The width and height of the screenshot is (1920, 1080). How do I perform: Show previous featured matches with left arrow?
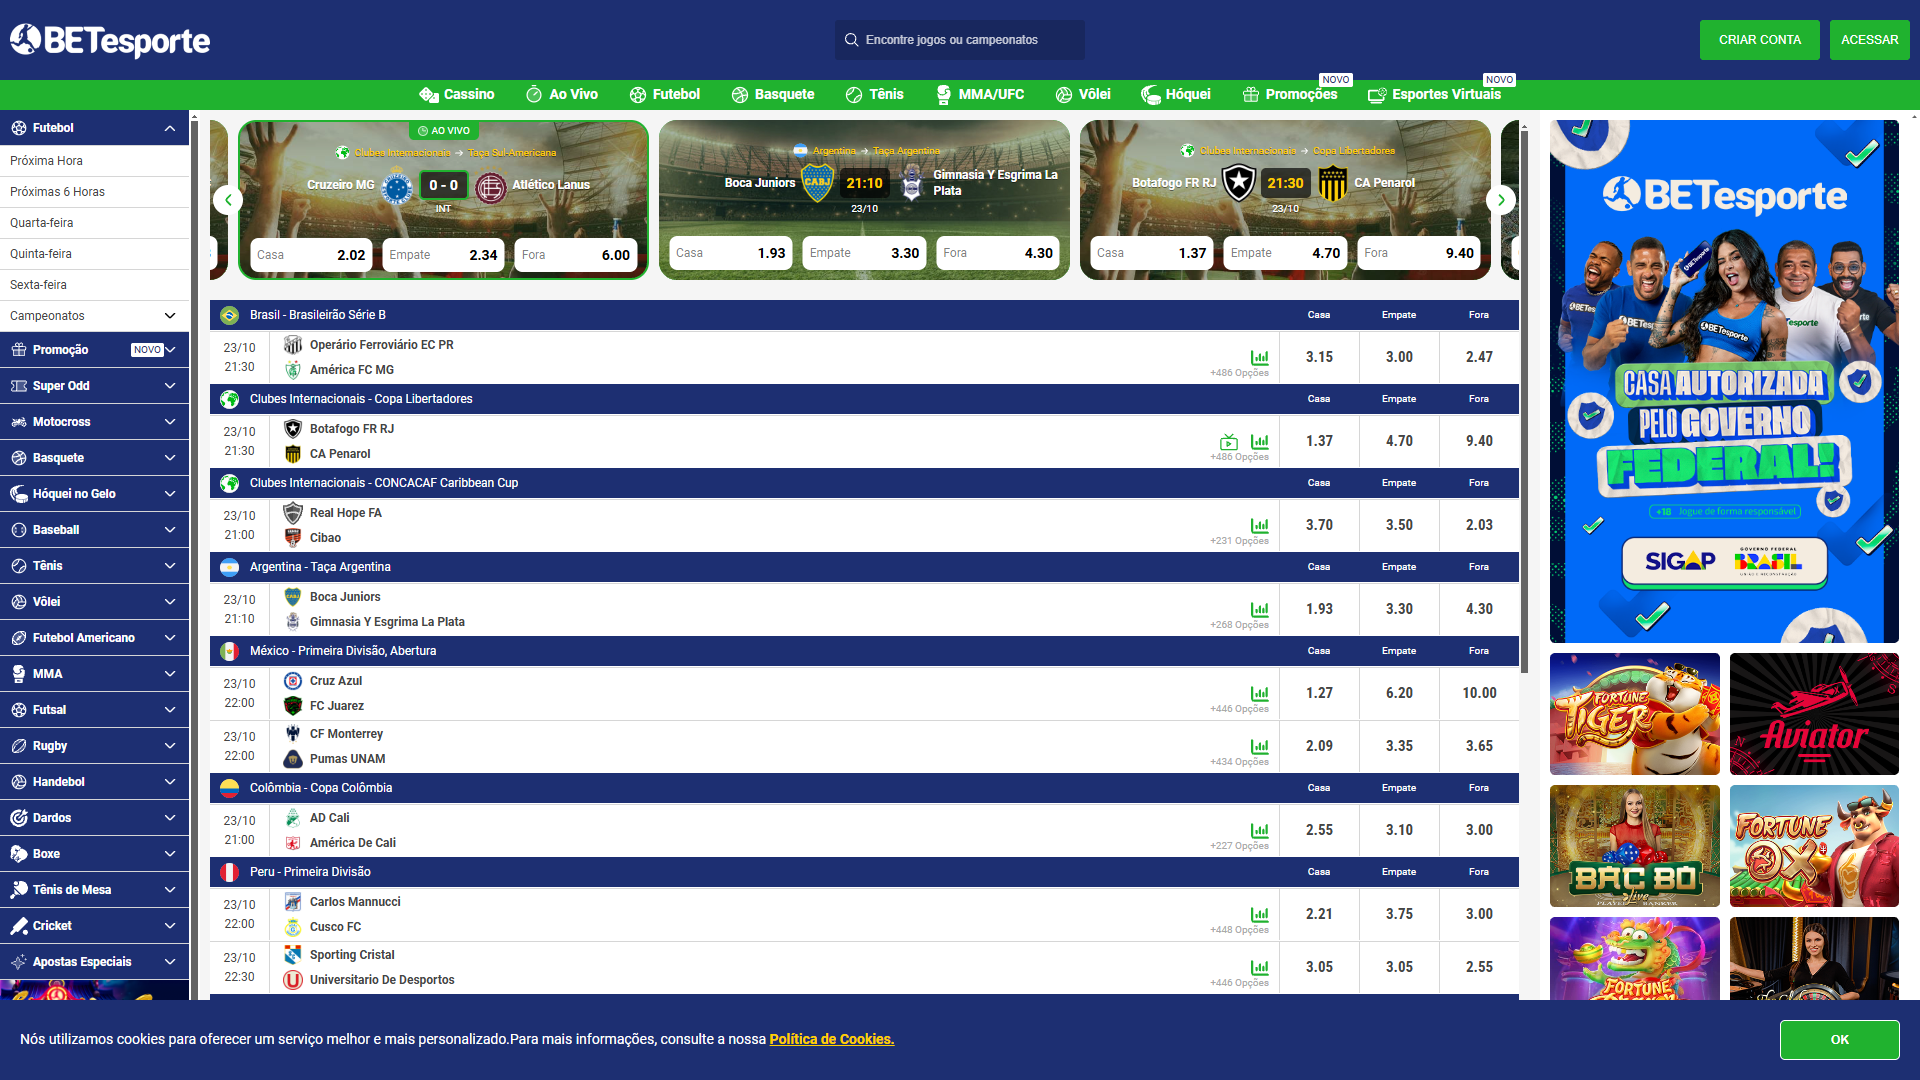tap(228, 200)
